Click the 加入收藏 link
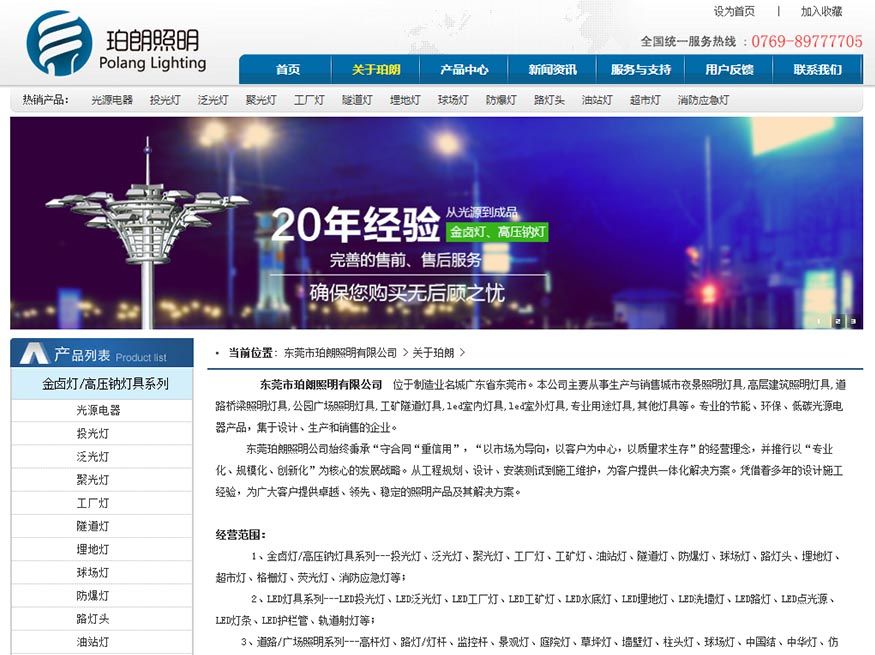The image size is (875, 655). click(x=821, y=12)
